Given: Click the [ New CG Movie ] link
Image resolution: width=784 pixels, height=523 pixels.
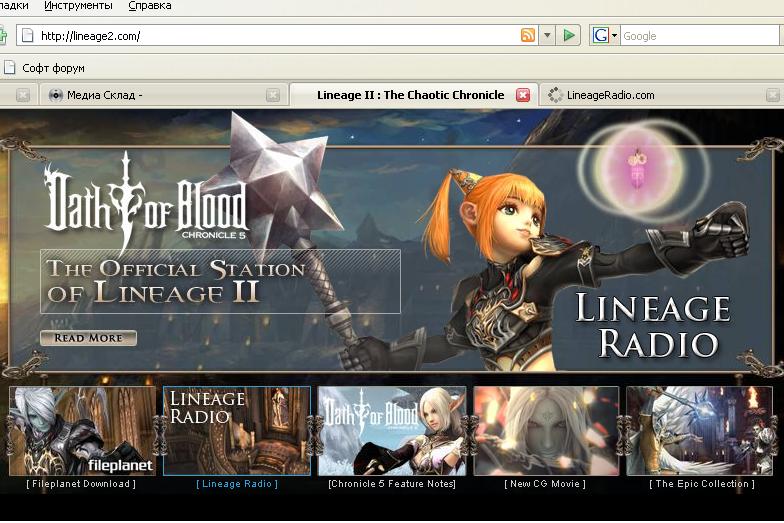Looking at the screenshot, I should point(545,484).
